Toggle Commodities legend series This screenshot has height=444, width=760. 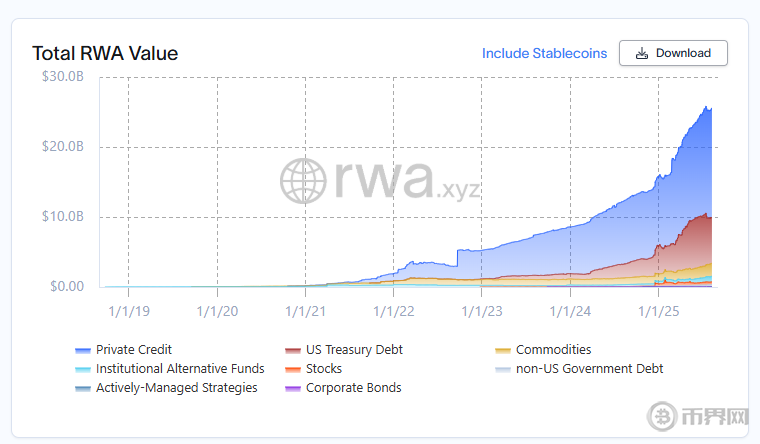553,350
